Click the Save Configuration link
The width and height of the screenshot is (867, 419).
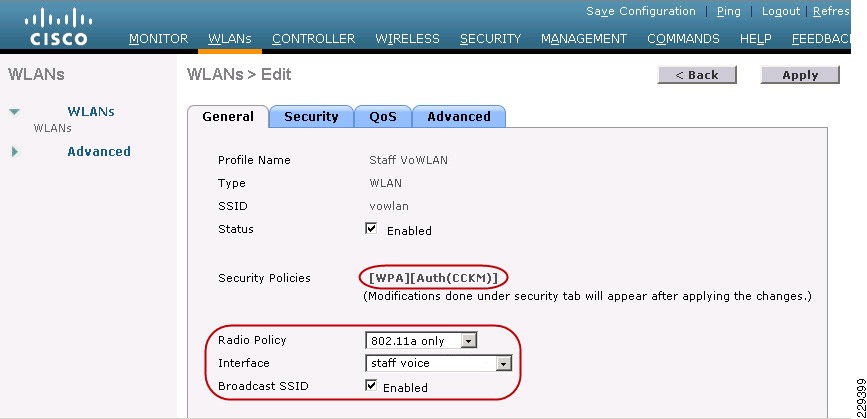(641, 12)
